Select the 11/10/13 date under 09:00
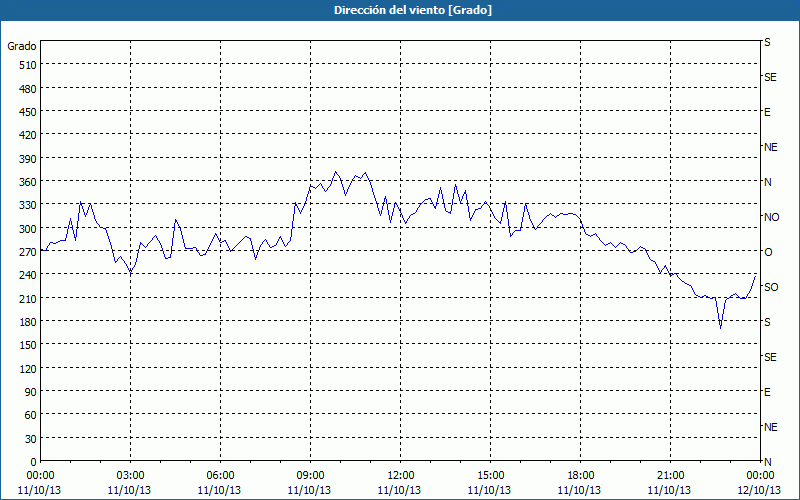Screen dimensions: 800x500 tap(309, 490)
